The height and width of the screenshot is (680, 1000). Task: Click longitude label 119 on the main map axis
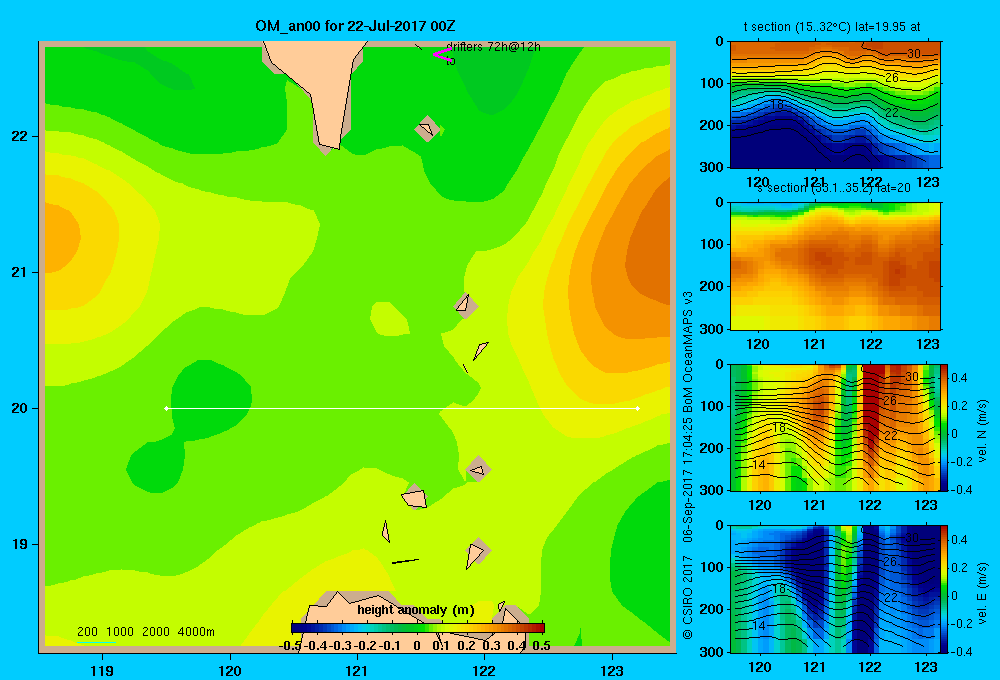tap(102, 670)
